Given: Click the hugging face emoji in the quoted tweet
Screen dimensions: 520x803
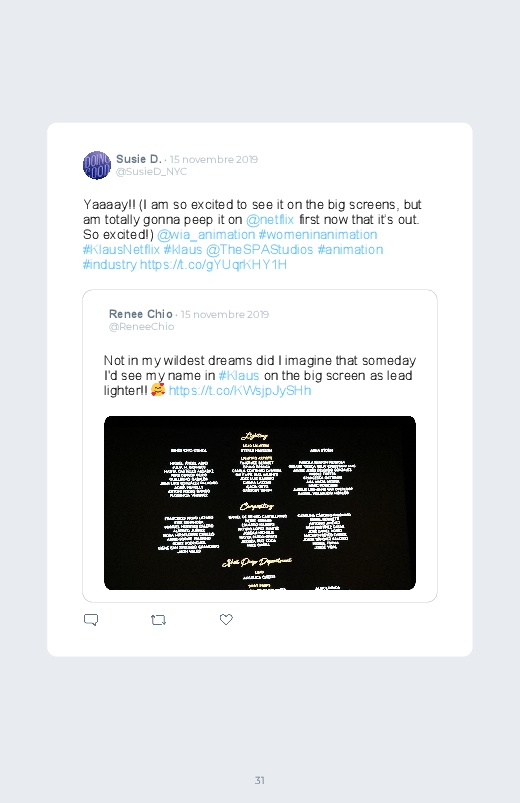Looking at the screenshot, I should click(x=158, y=390).
